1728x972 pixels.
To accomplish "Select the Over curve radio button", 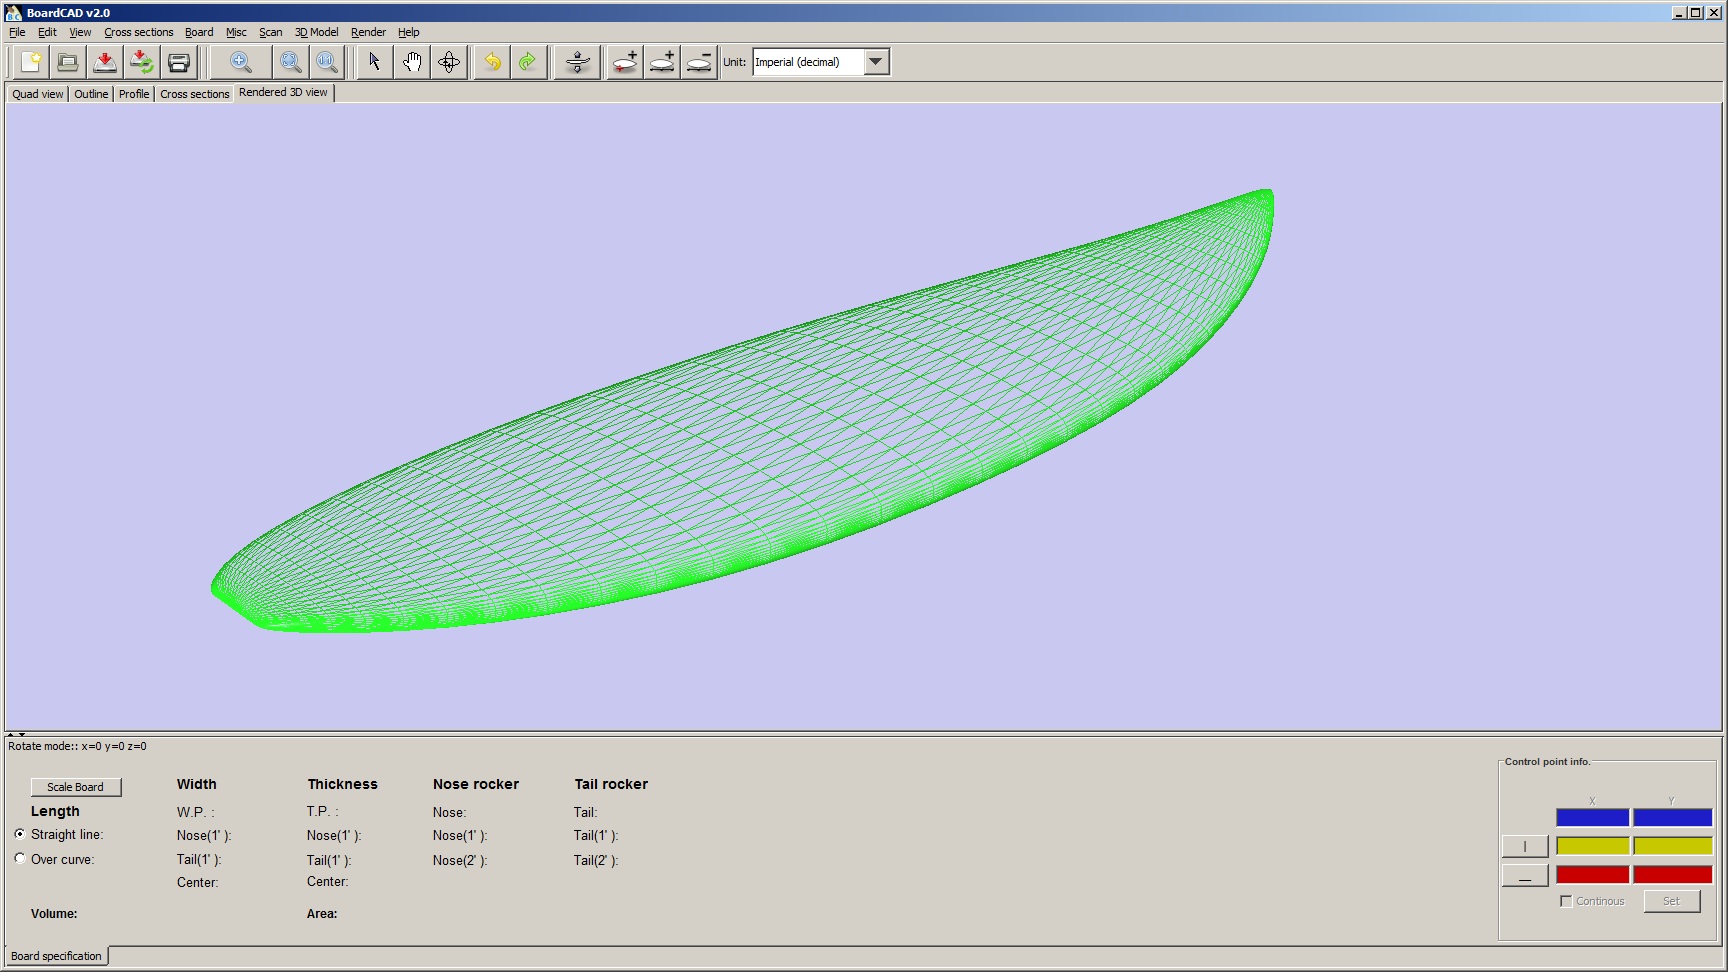I will pyautogui.click(x=20, y=859).
